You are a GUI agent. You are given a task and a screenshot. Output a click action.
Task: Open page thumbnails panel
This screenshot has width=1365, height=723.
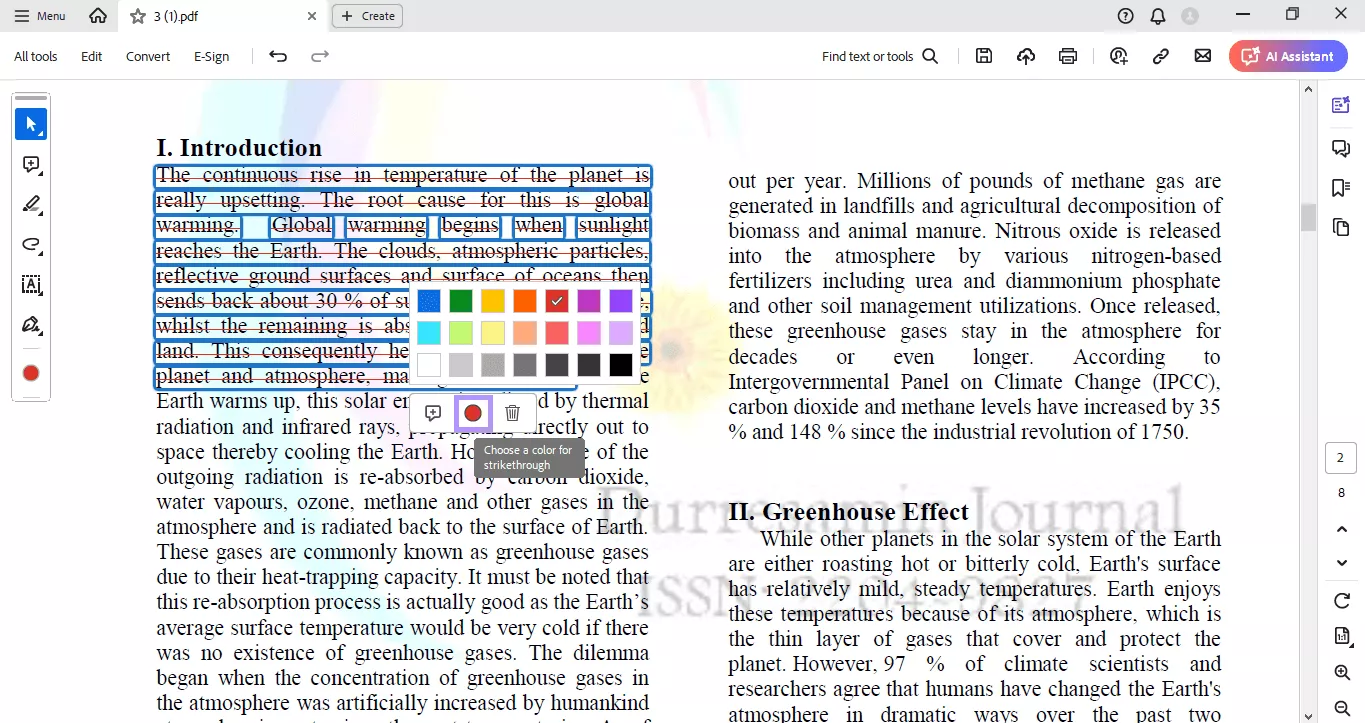[1341, 227]
